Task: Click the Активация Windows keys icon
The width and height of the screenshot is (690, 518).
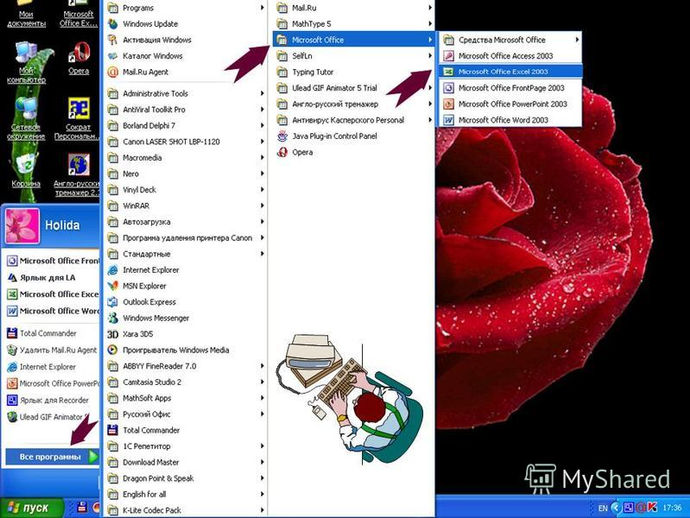Action: [113, 40]
